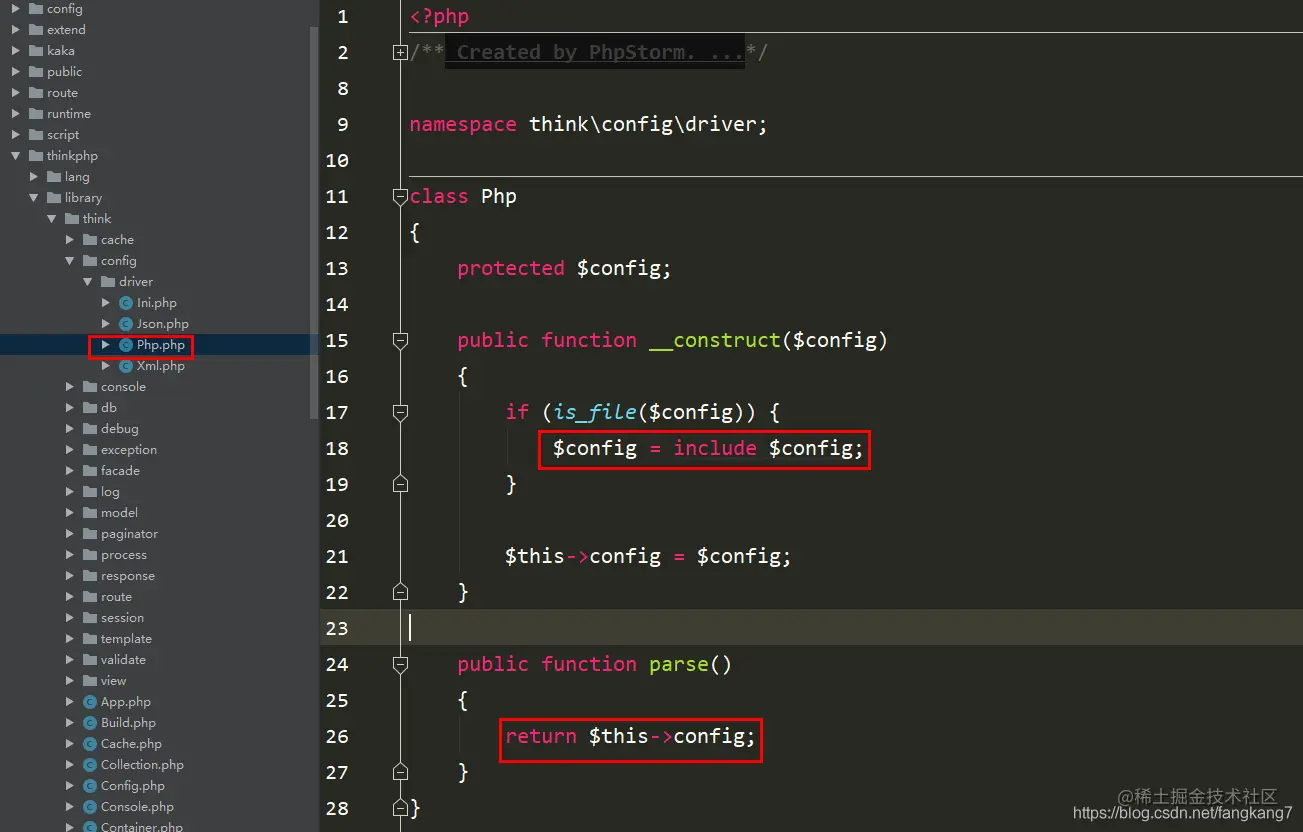Expand the Ini.php file arrow

click(106, 303)
